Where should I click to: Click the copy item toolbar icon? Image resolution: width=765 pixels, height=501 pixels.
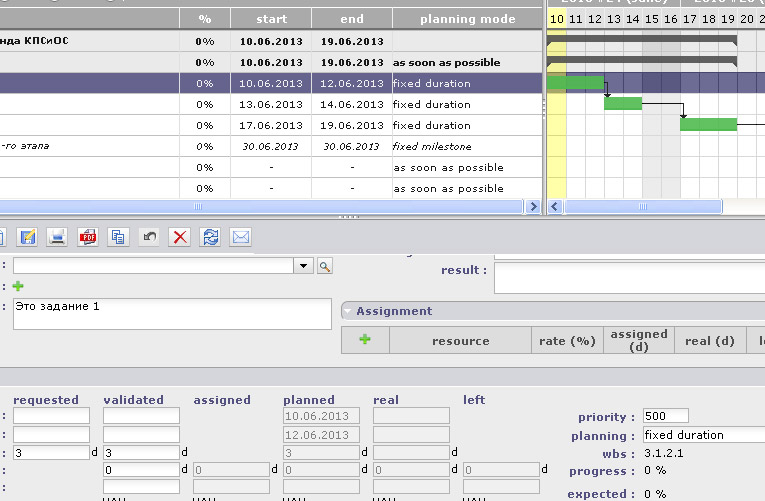[x=119, y=237]
